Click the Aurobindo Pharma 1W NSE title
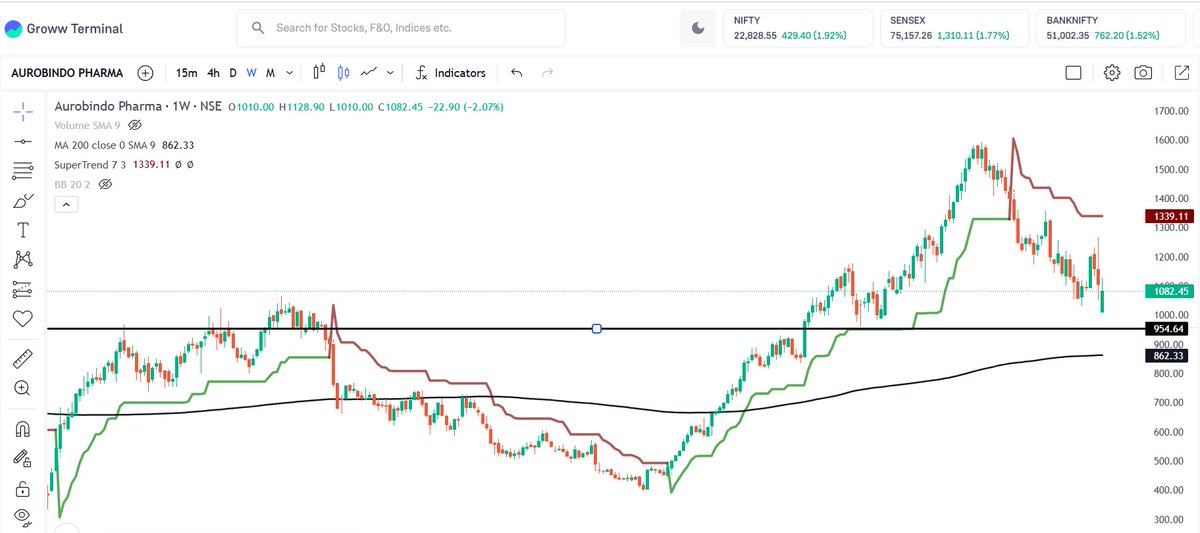The width and height of the screenshot is (1200, 533). tap(138, 106)
